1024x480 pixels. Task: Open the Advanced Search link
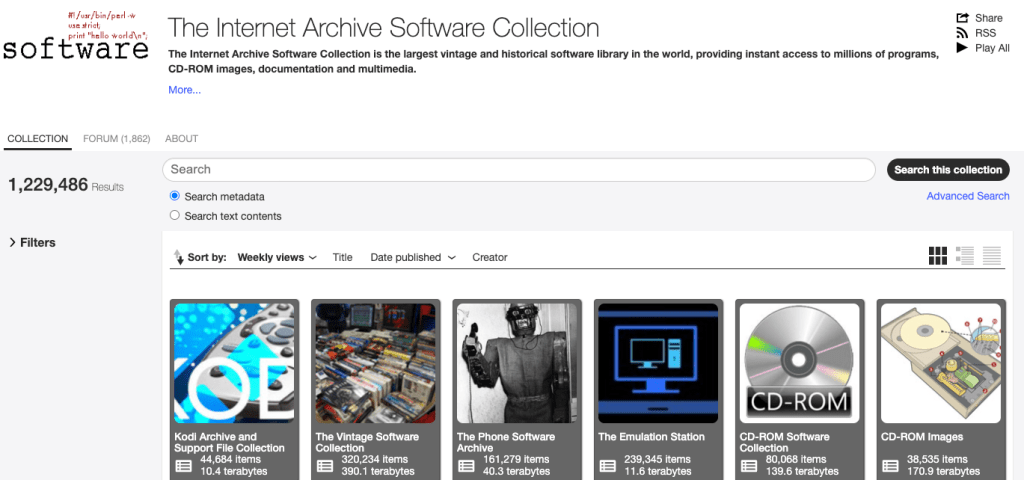[967, 196]
